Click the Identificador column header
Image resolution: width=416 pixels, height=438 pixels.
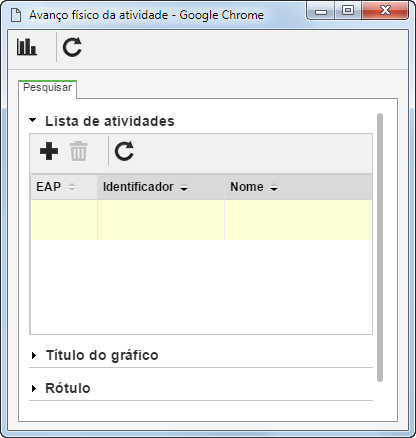[161, 187]
